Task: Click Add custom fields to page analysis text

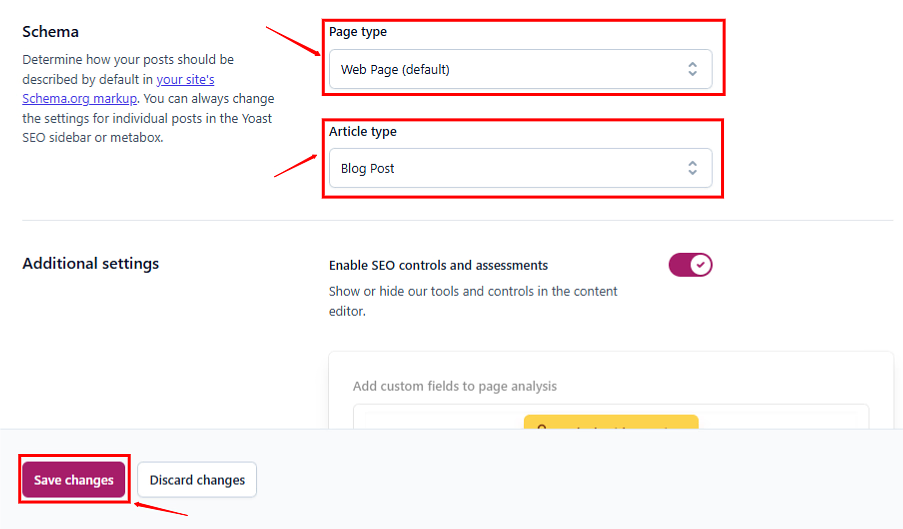Action: 455,386
